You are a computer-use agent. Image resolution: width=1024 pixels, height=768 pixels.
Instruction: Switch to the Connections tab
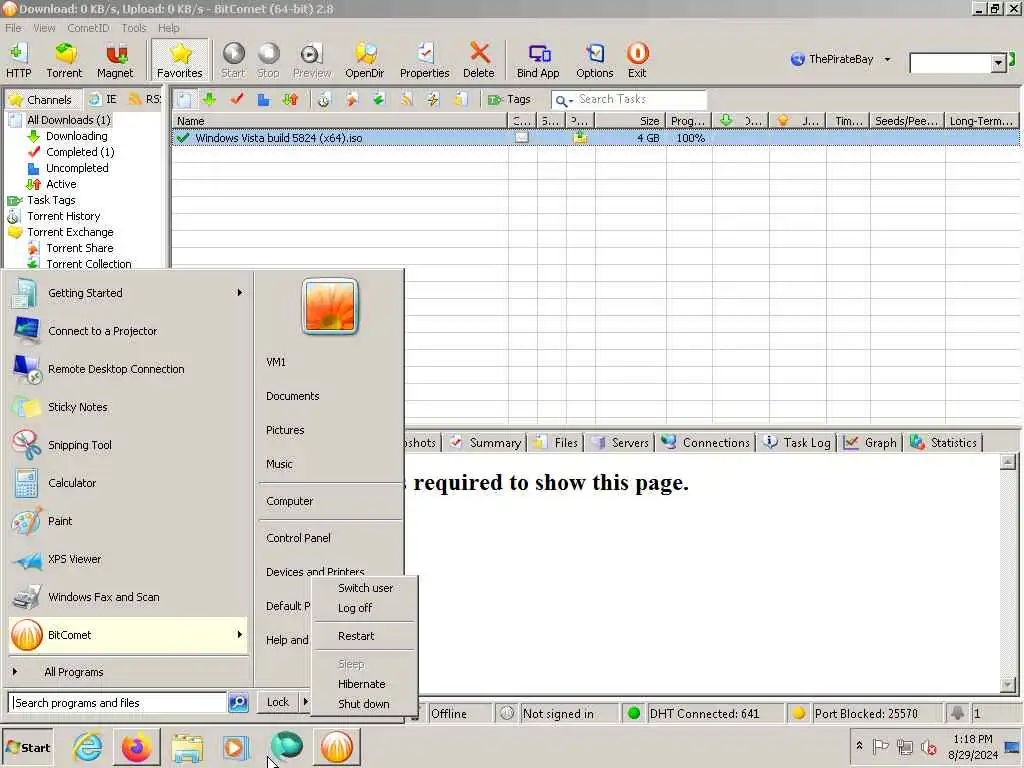706,443
